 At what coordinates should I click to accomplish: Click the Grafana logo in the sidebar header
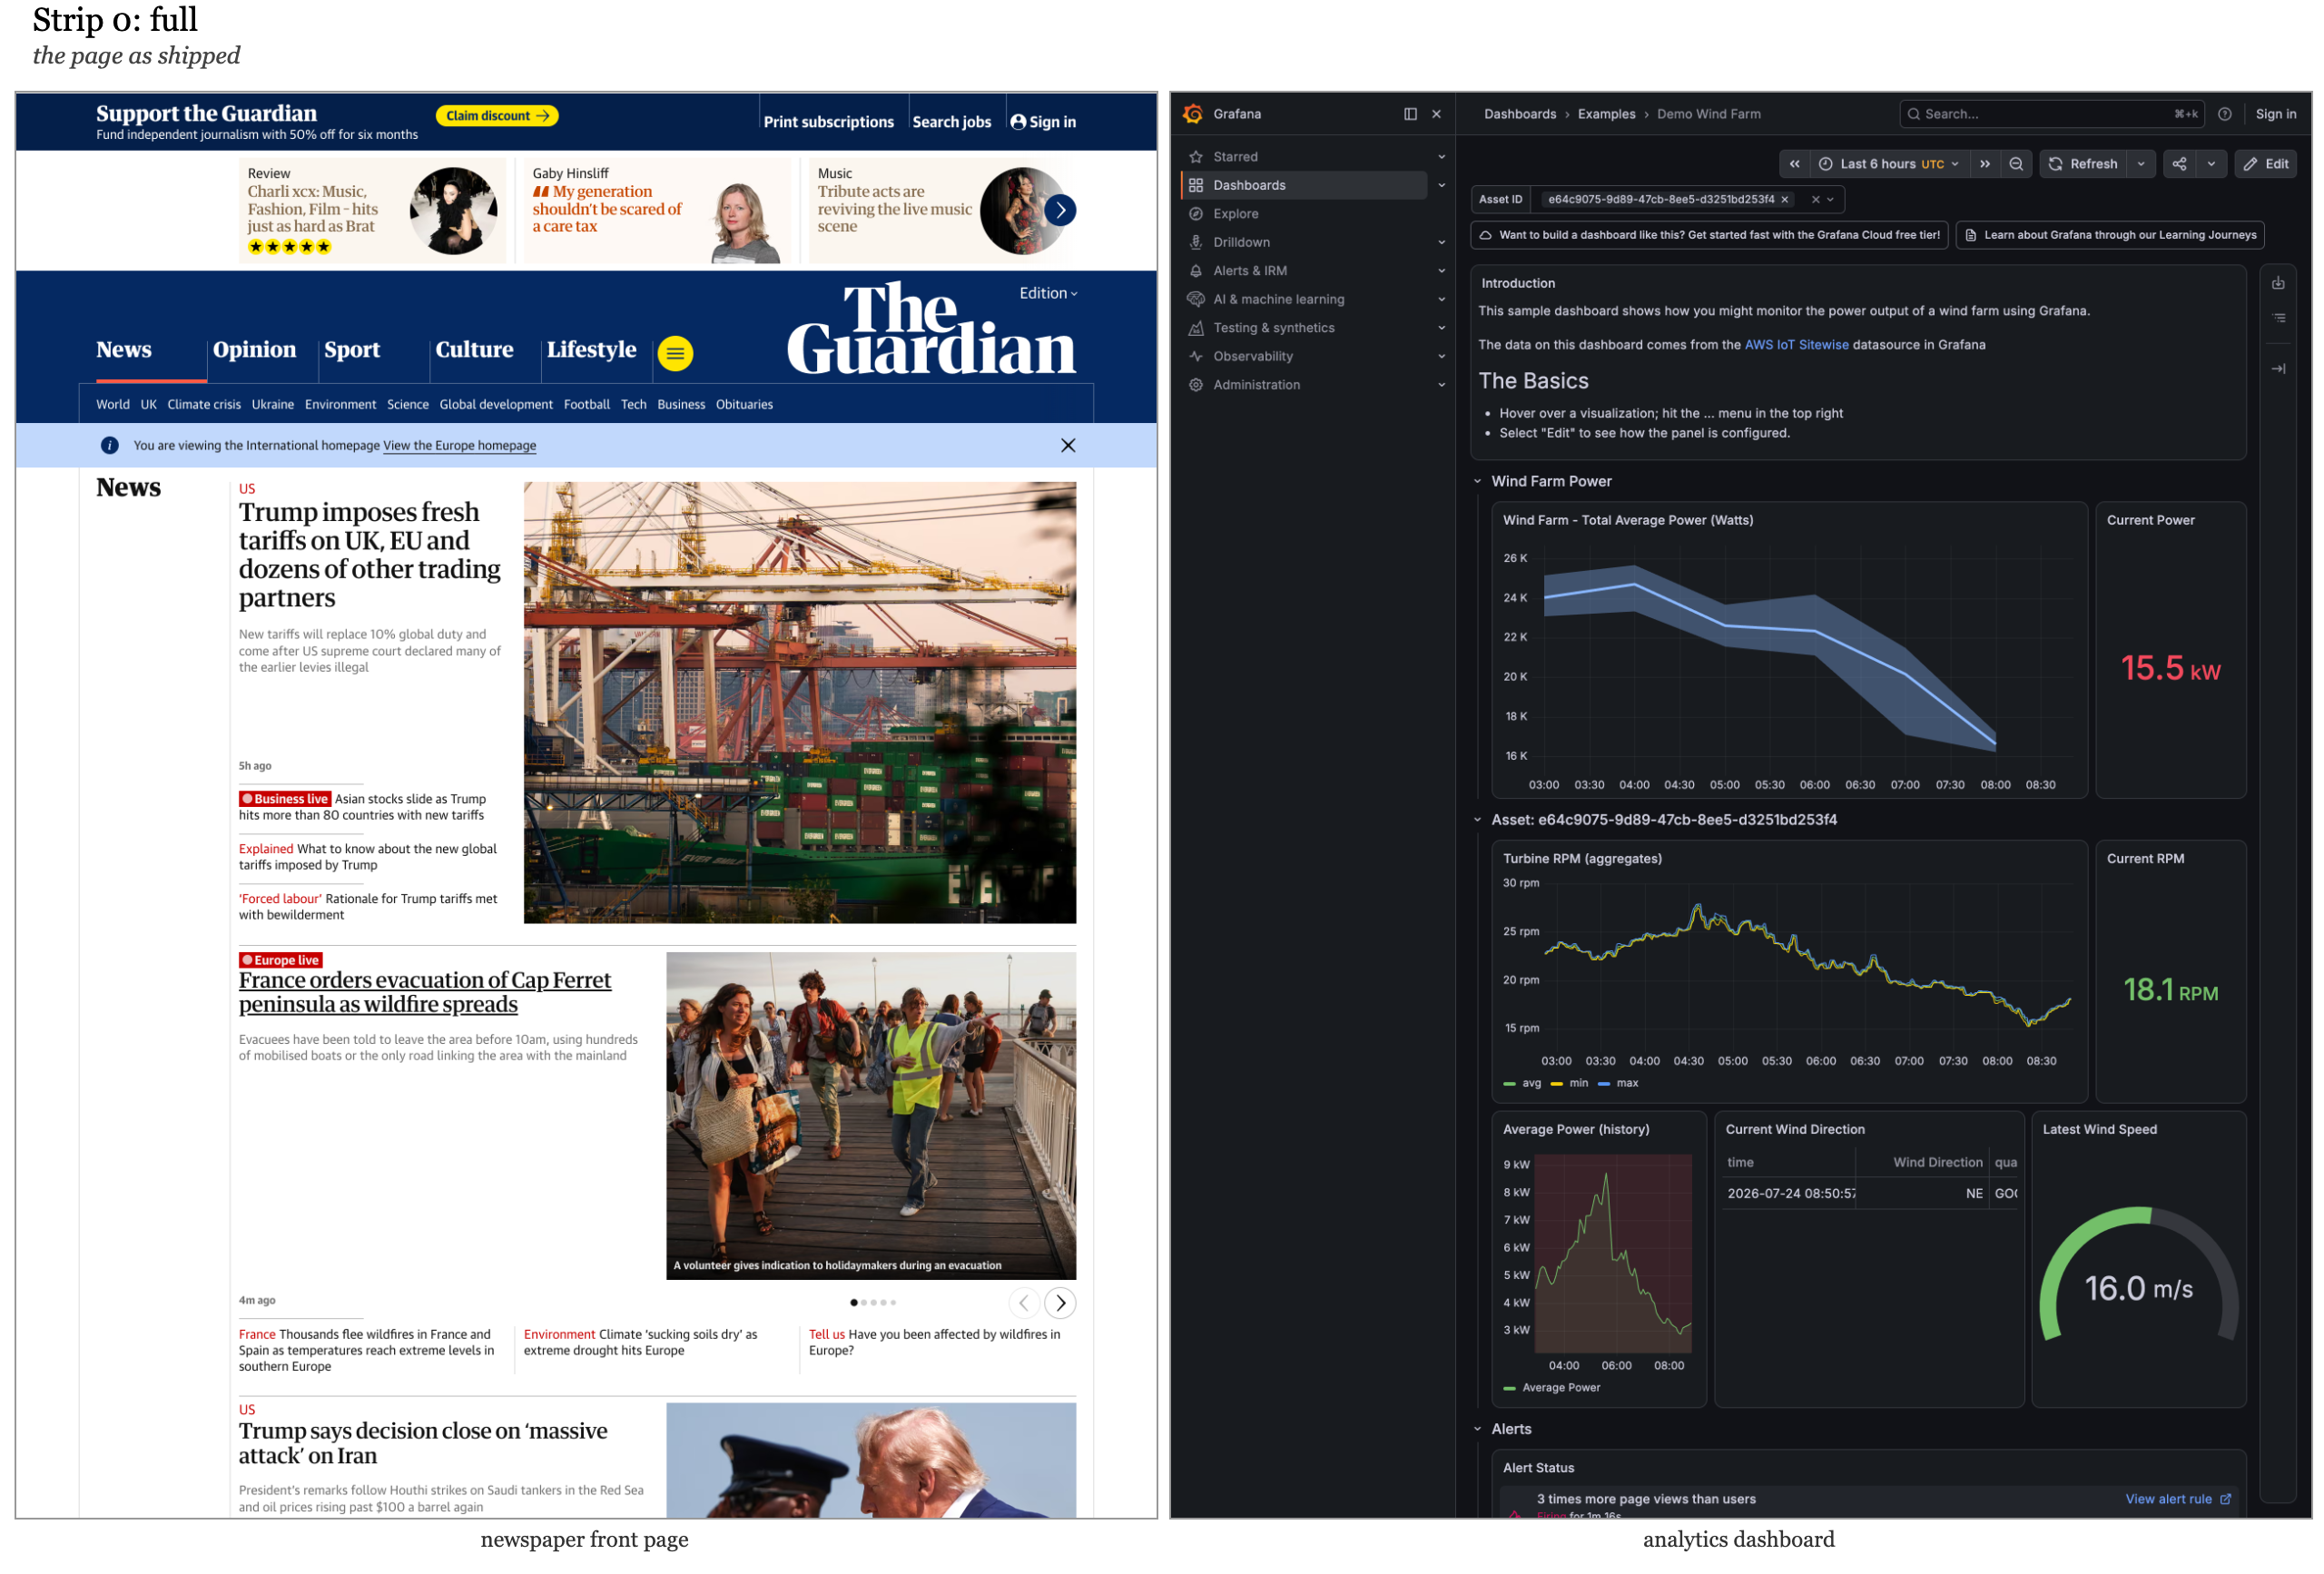[1193, 114]
